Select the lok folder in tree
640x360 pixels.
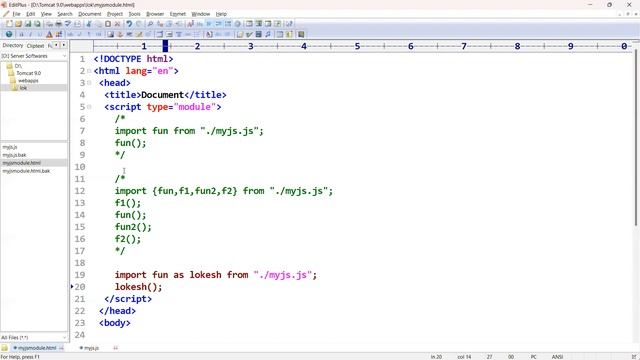23,88
